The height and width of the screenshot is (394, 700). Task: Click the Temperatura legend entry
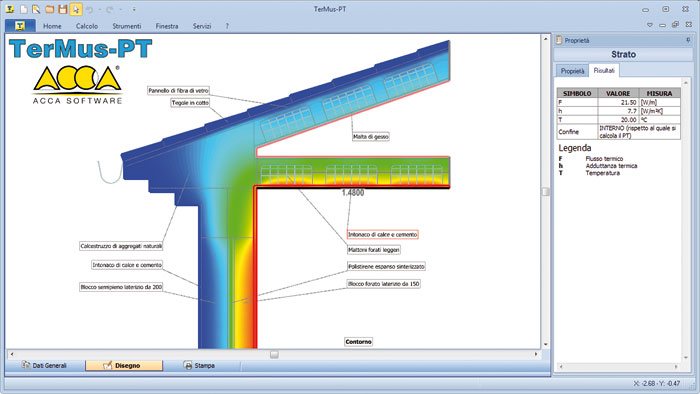click(x=602, y=173)
